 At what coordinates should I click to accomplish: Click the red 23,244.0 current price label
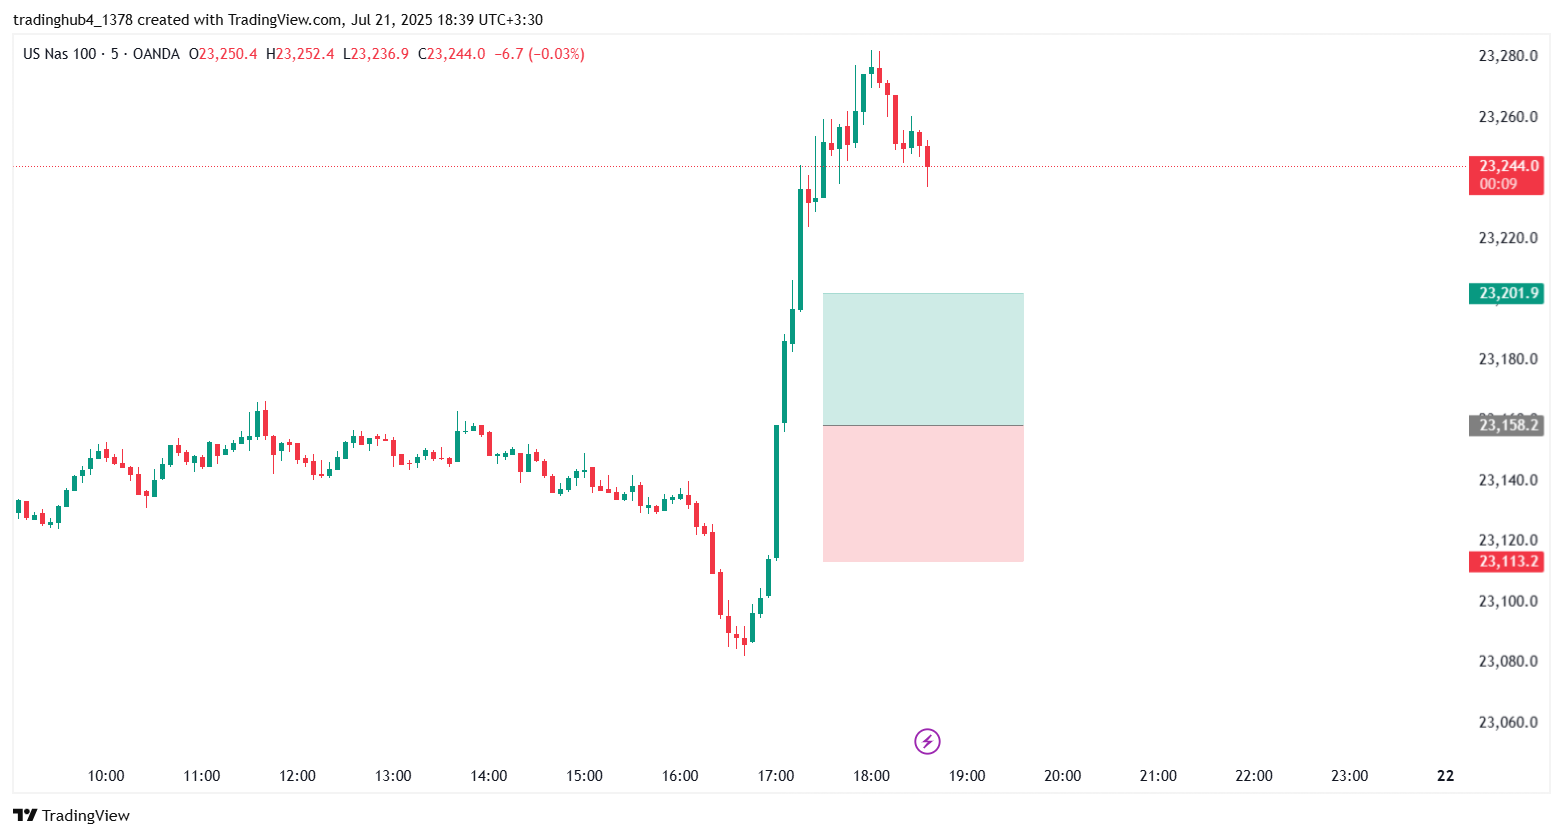tap(1508, 166)
